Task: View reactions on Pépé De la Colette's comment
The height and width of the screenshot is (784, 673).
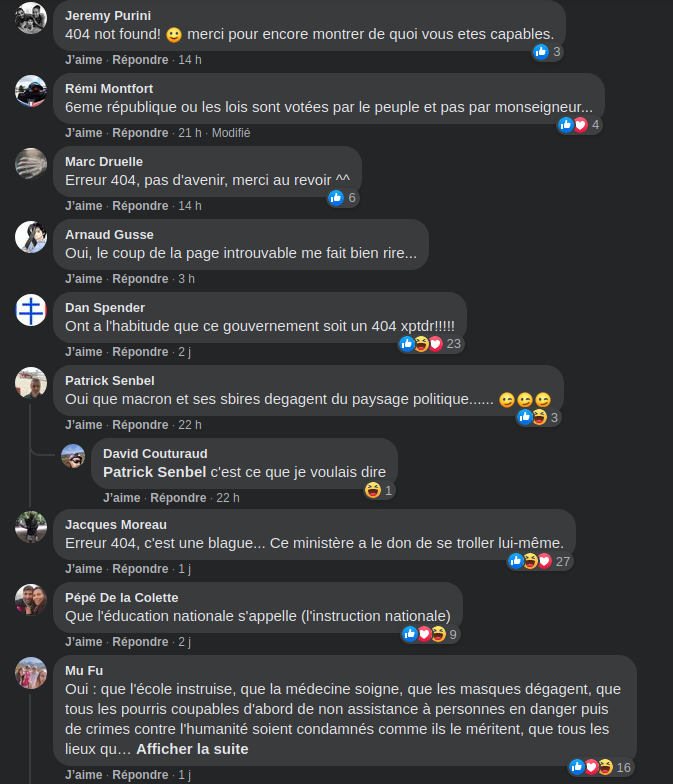Action: pyautogui.click(x=430, y=634)
